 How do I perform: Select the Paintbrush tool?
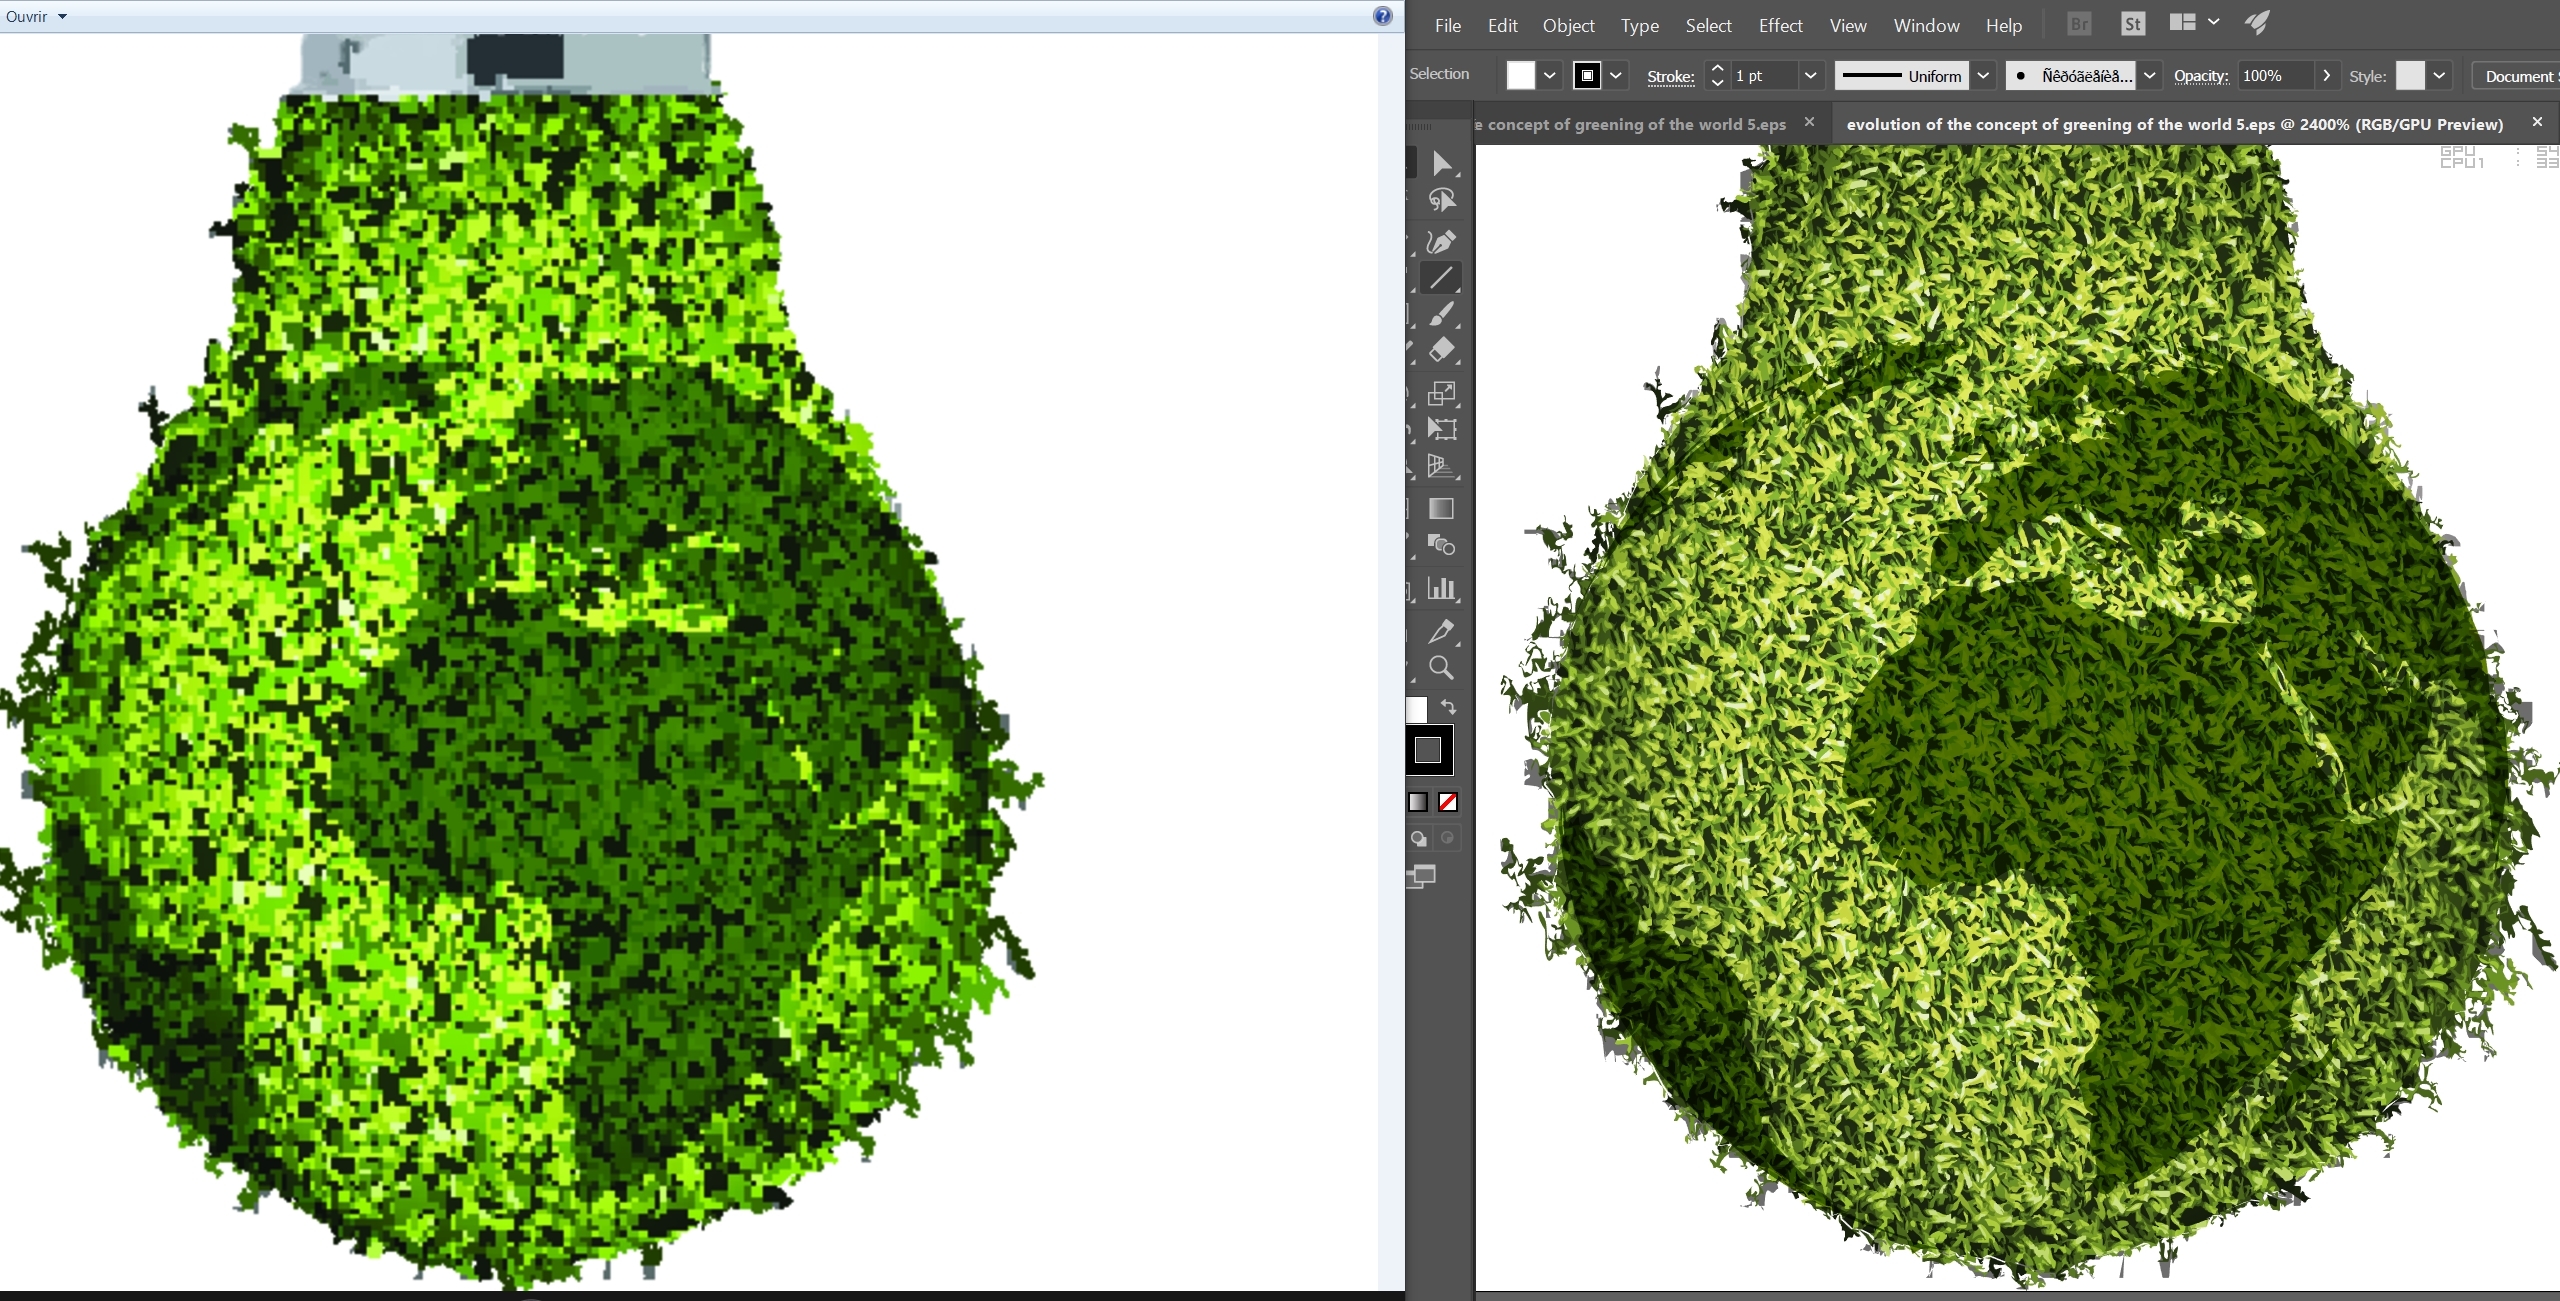[1441, 314]
